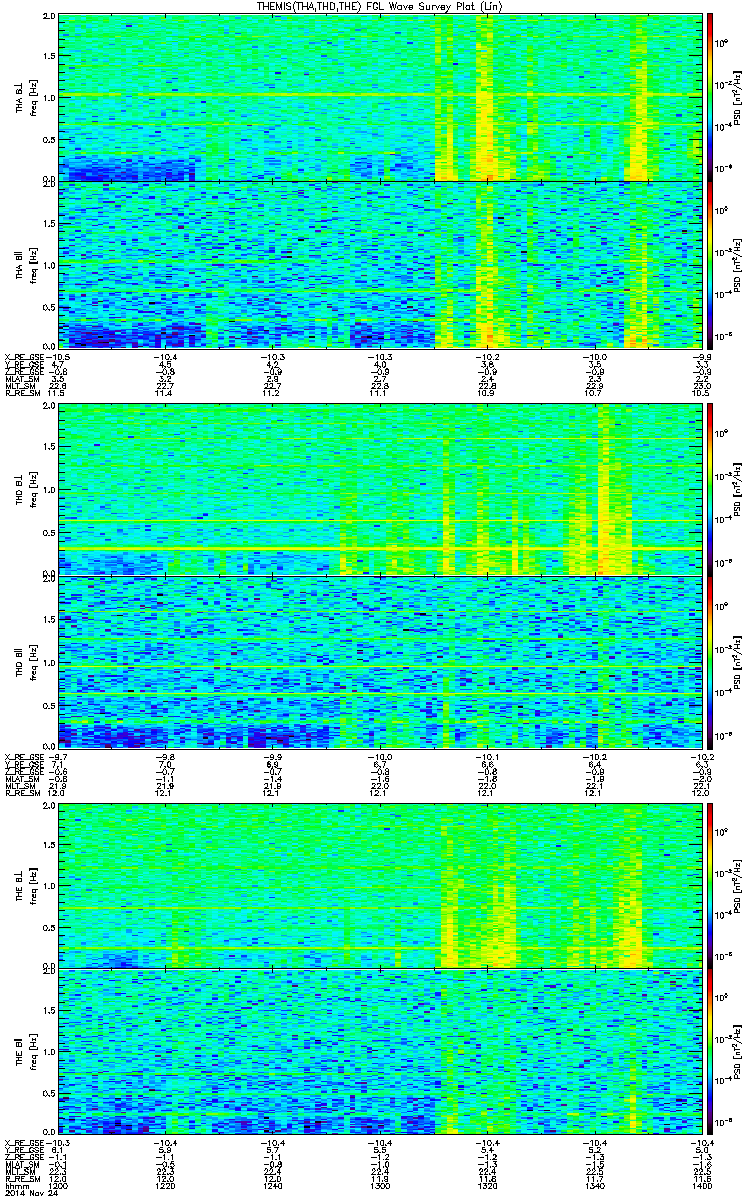
Task: Click the THA B-perp spectrogram panel
Action: tap(381, 97)
